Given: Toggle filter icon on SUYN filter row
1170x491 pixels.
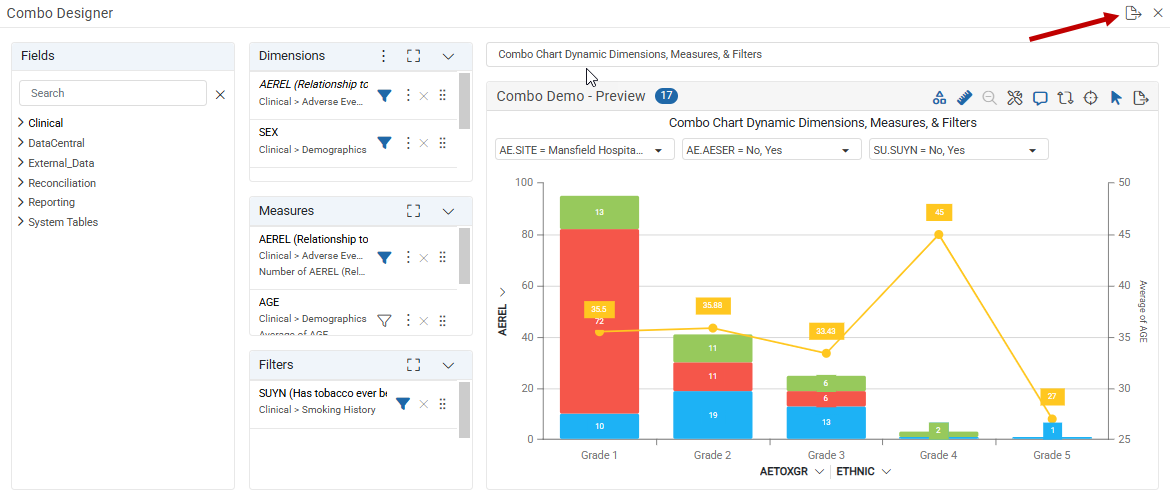Looking at the screenshot, I should click(403, 404).
